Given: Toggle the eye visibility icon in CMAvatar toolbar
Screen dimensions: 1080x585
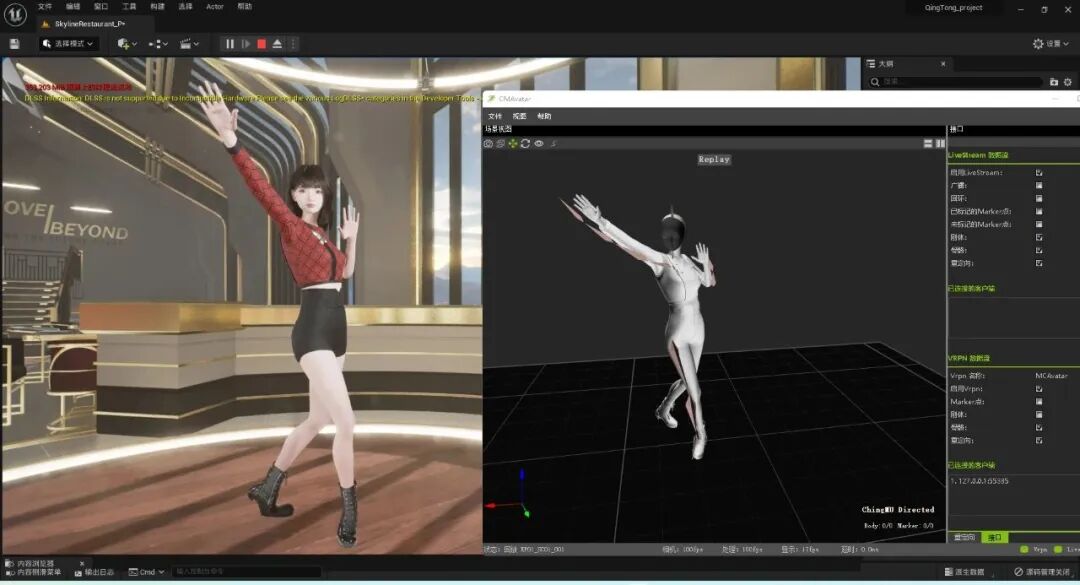Looking at the screenshot, I should [539, 144].
